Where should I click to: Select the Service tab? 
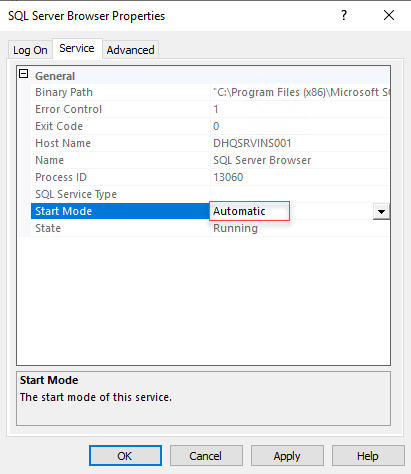coord(77,49)
